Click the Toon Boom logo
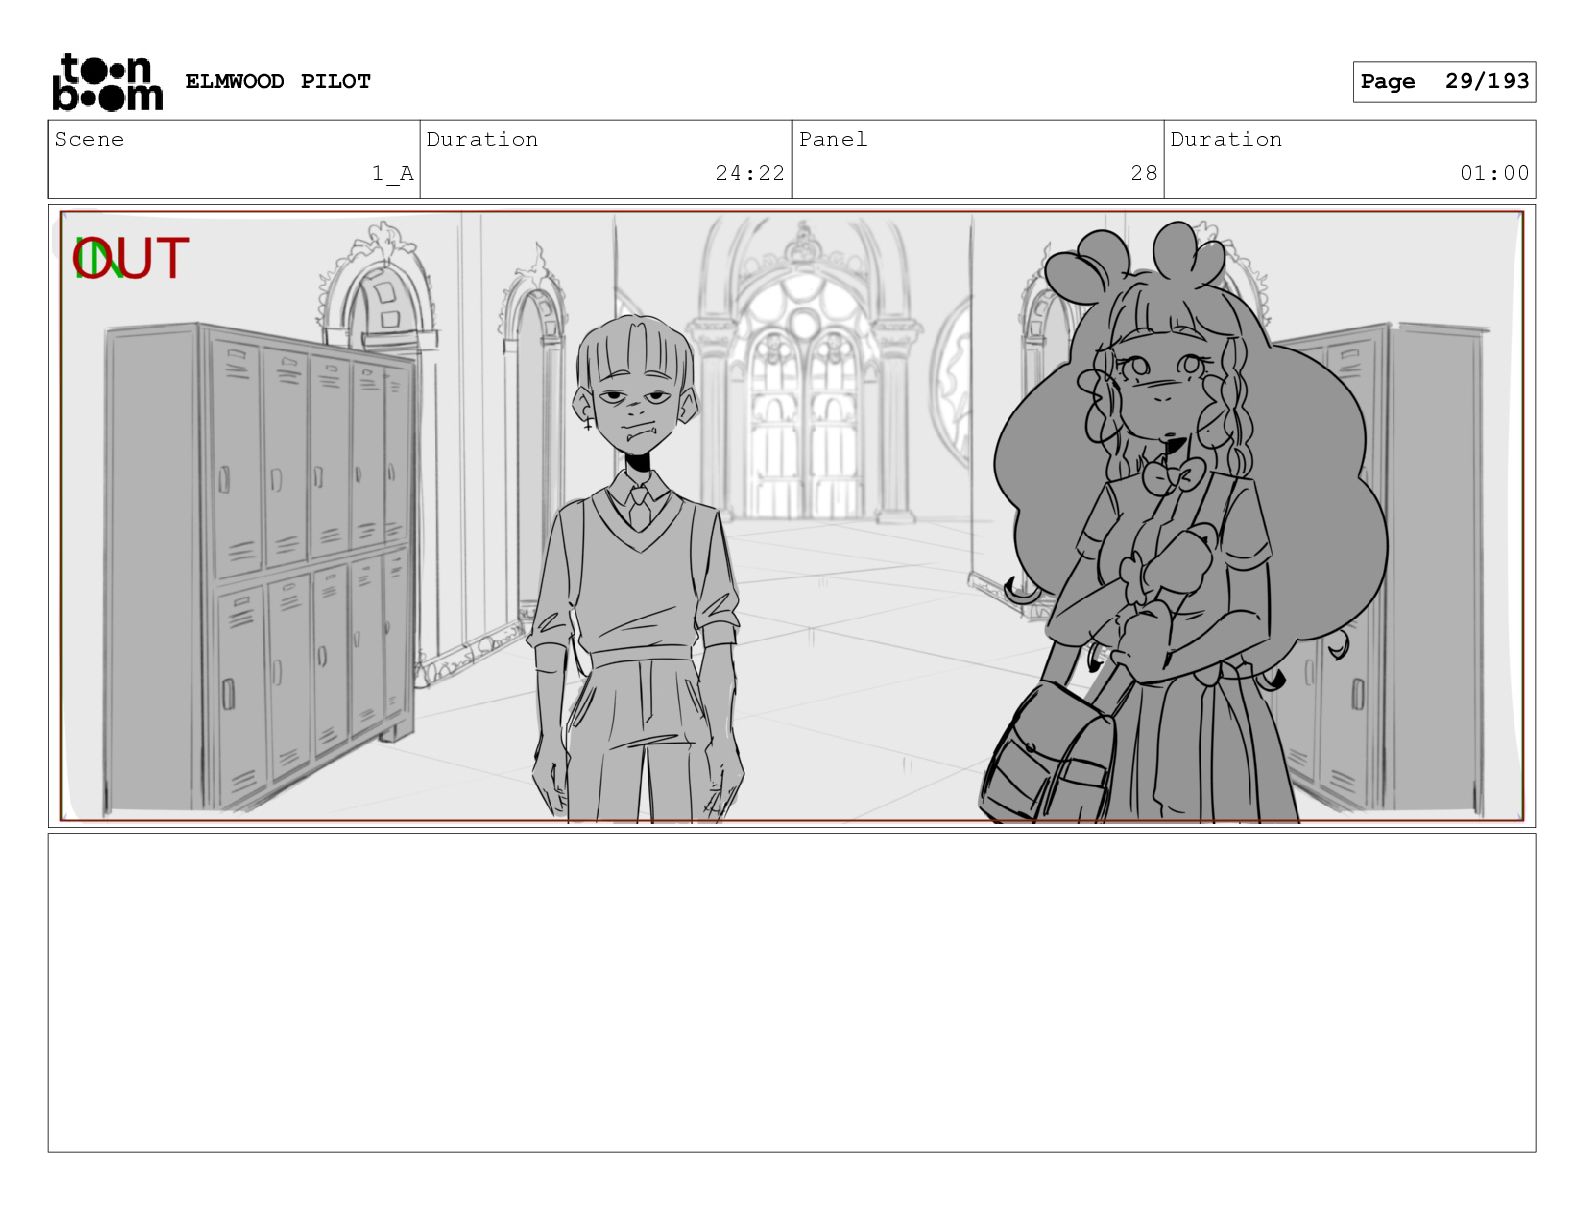 [107, 82]
